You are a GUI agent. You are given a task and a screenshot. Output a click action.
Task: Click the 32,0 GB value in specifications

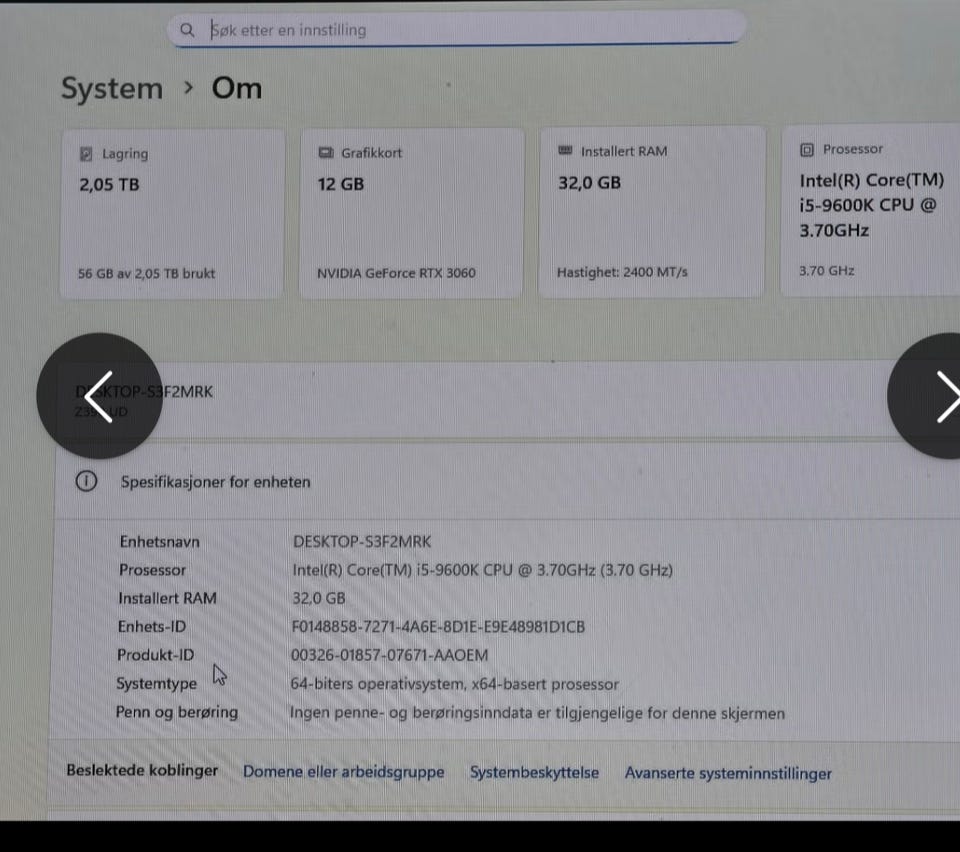(318, 598)
